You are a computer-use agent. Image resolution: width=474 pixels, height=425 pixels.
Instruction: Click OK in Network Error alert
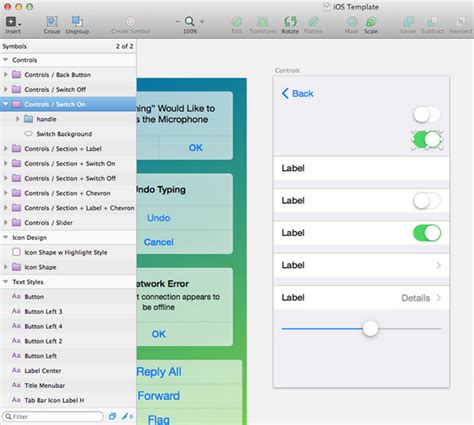coord(159,334)
